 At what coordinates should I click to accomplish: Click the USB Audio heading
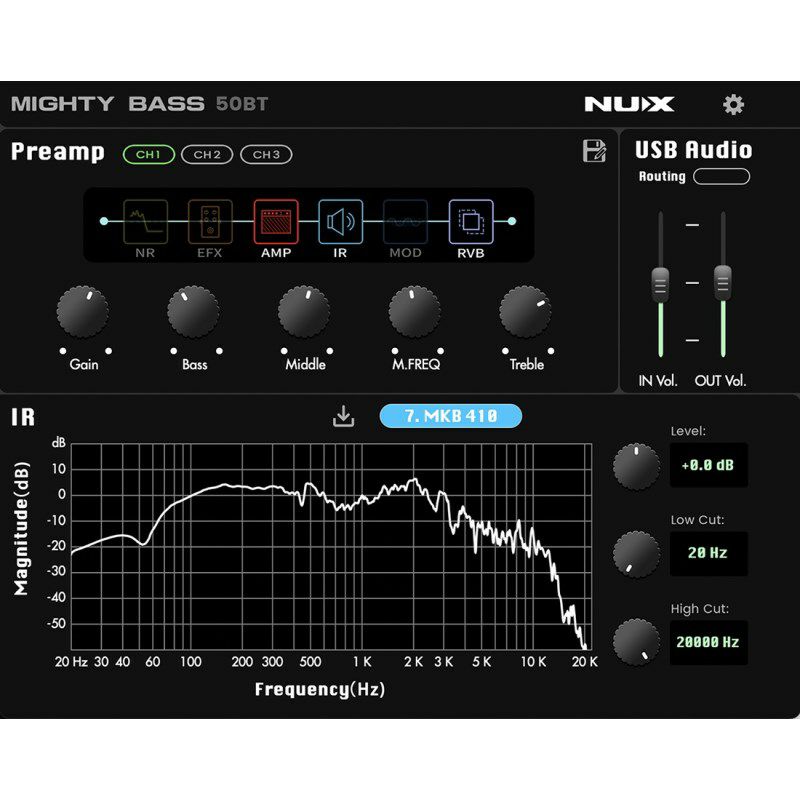point(693,150)
